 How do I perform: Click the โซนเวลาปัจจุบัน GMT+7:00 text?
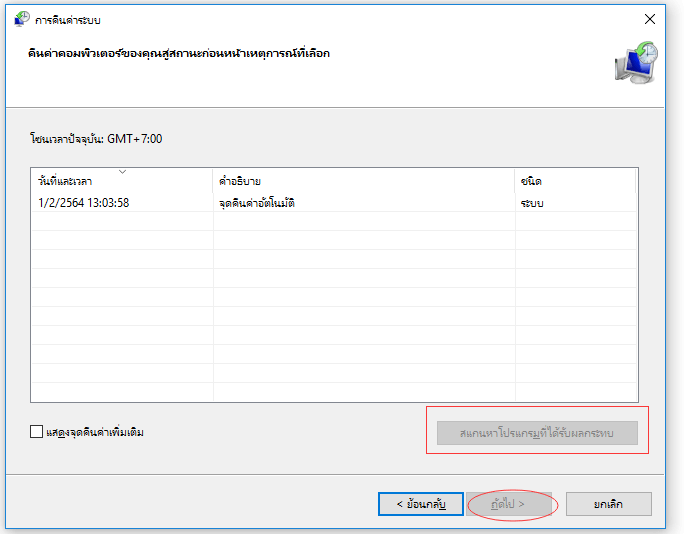click(96, 139)
